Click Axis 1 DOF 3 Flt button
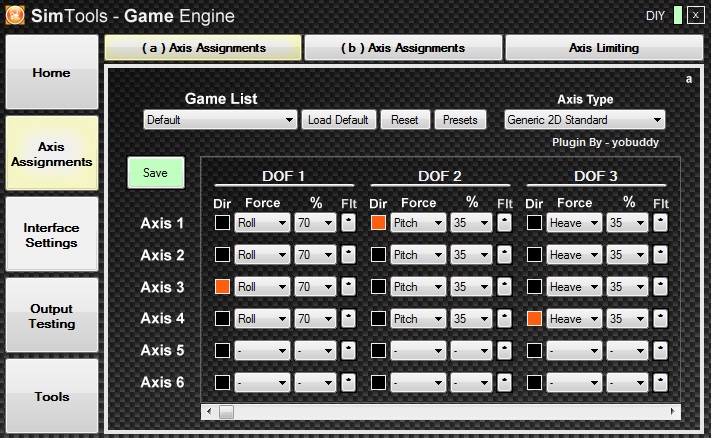This screenshot has height=448, width=717. coord(660,223)
